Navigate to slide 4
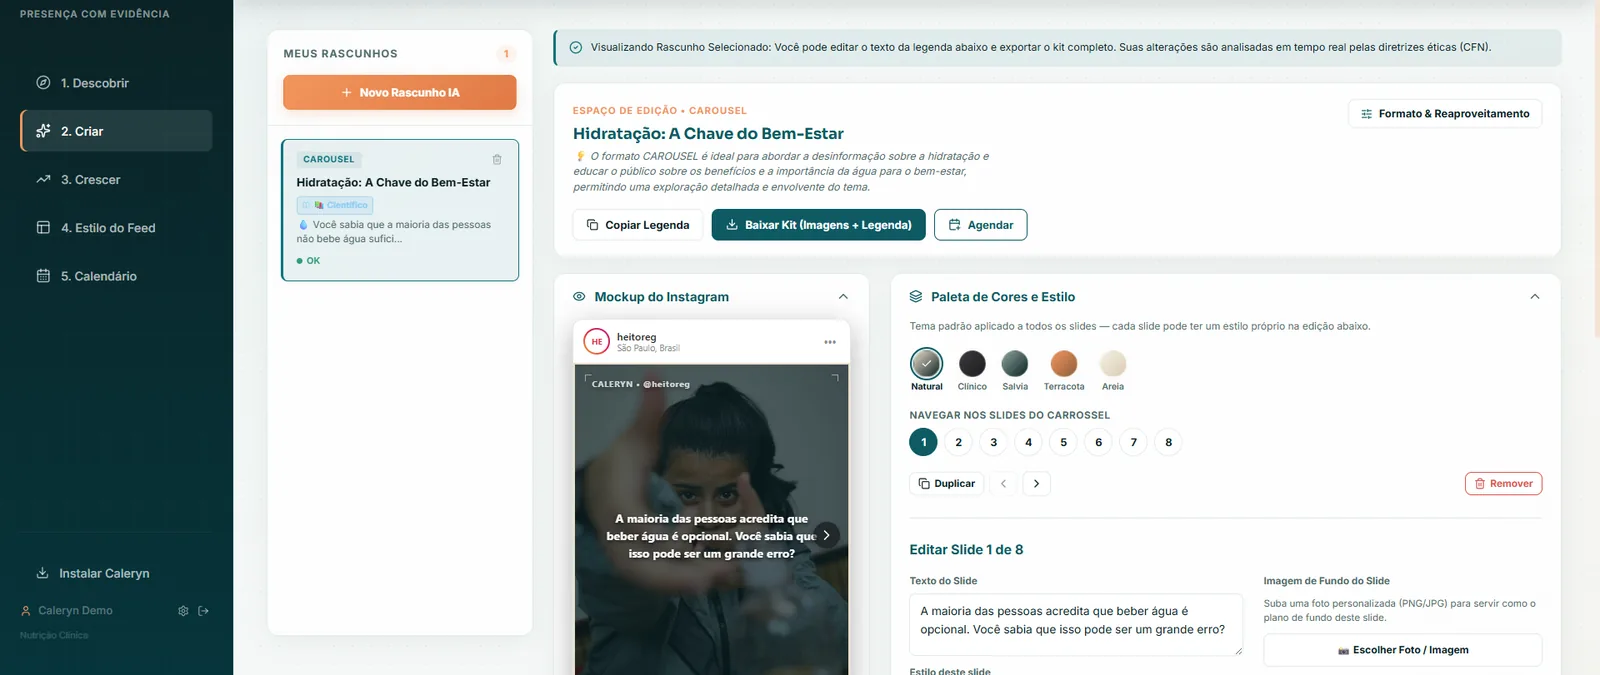Screen dimensions: 1600x675 point(1029,442)
